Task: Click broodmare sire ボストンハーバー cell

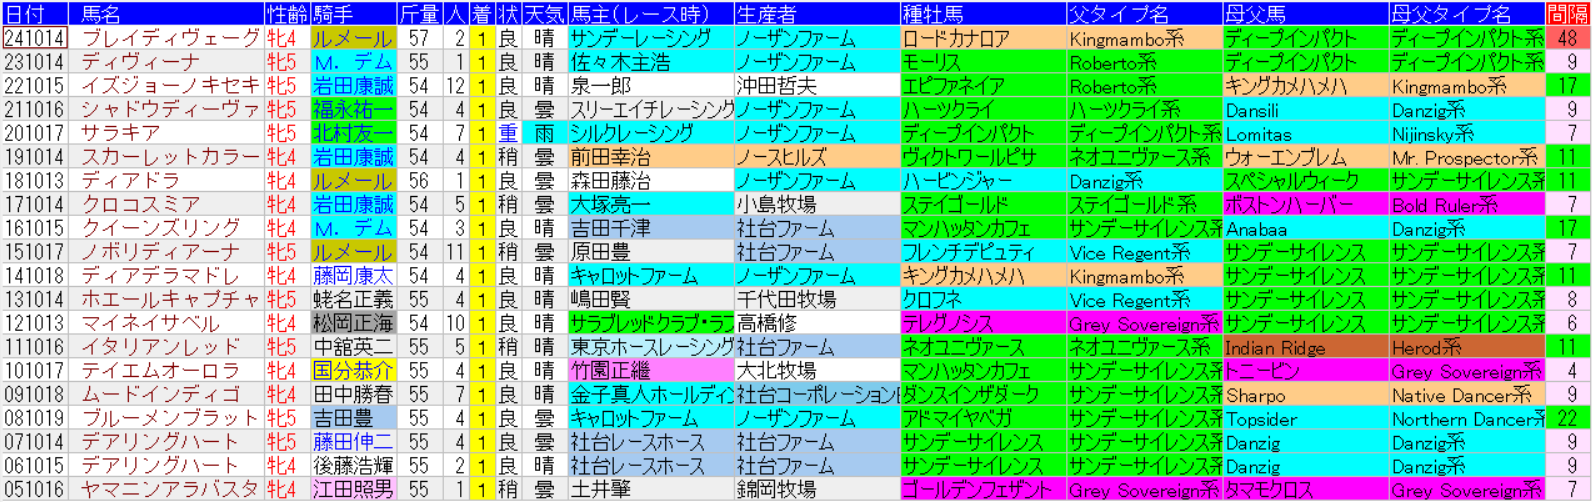Action: pos(1305,205)
